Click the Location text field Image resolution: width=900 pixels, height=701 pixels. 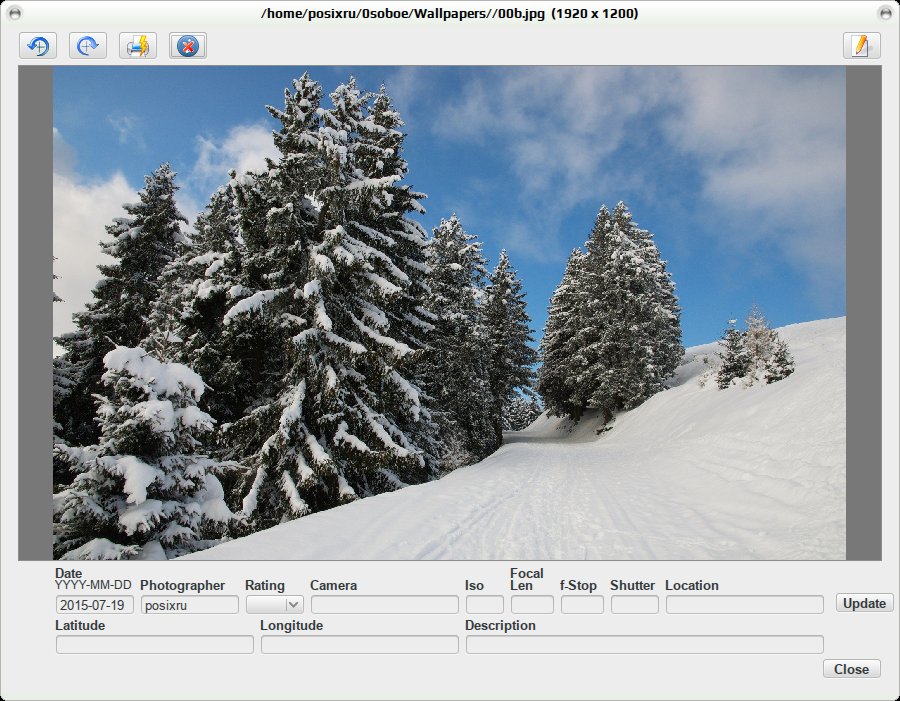(745, 605)
